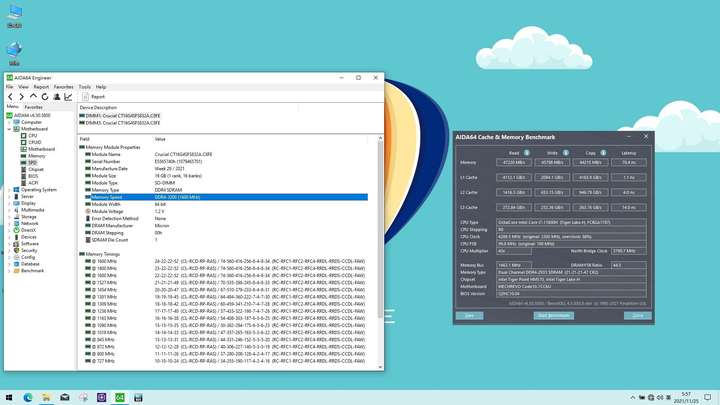The image size is (720, 405).
Task: Click the Read info icon in benchmark
Action: coord(527,153)
